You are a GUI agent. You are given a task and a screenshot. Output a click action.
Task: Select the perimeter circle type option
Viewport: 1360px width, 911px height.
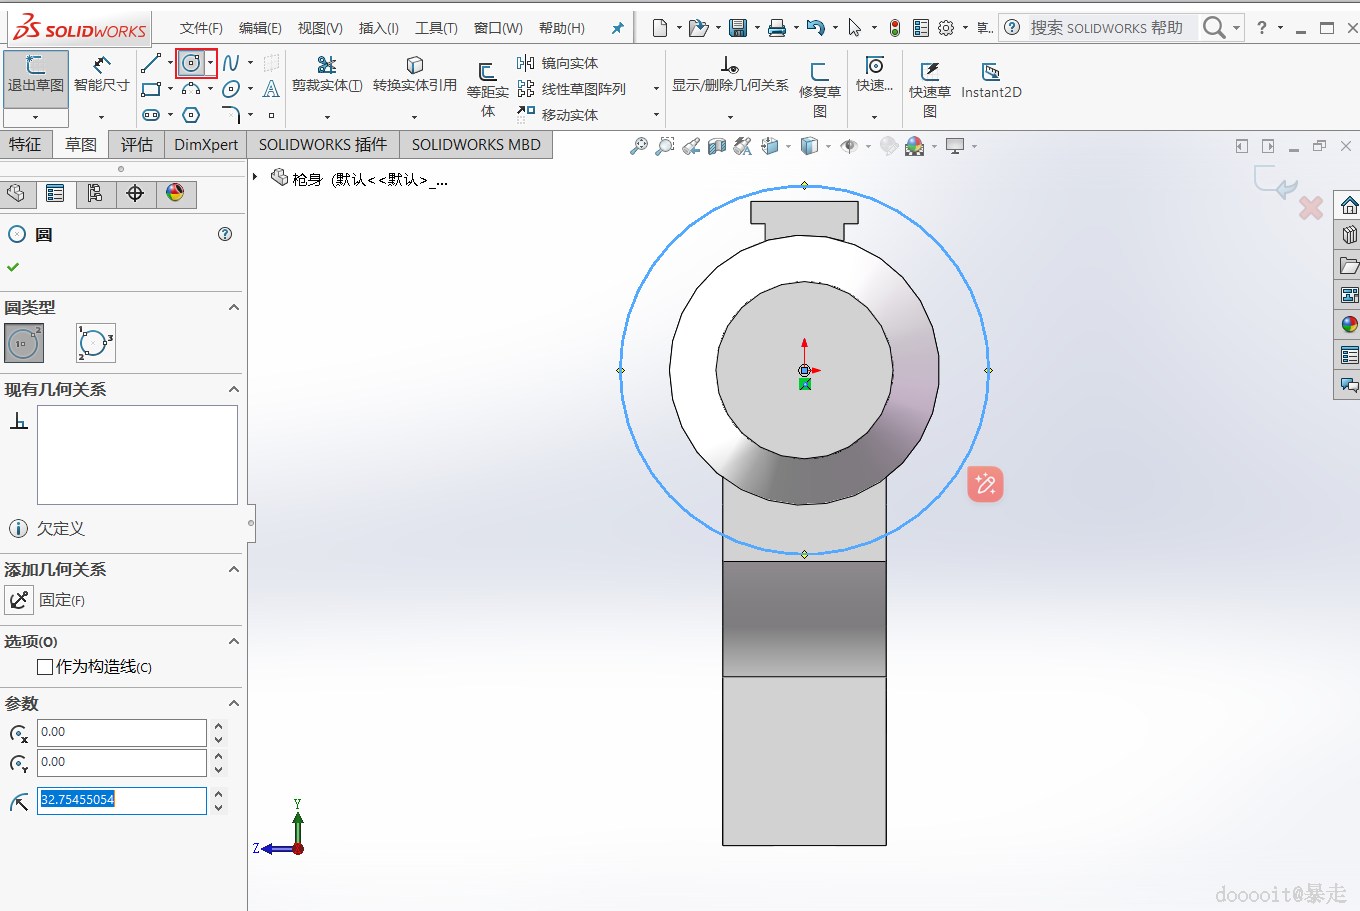click(x=96, y=343)
